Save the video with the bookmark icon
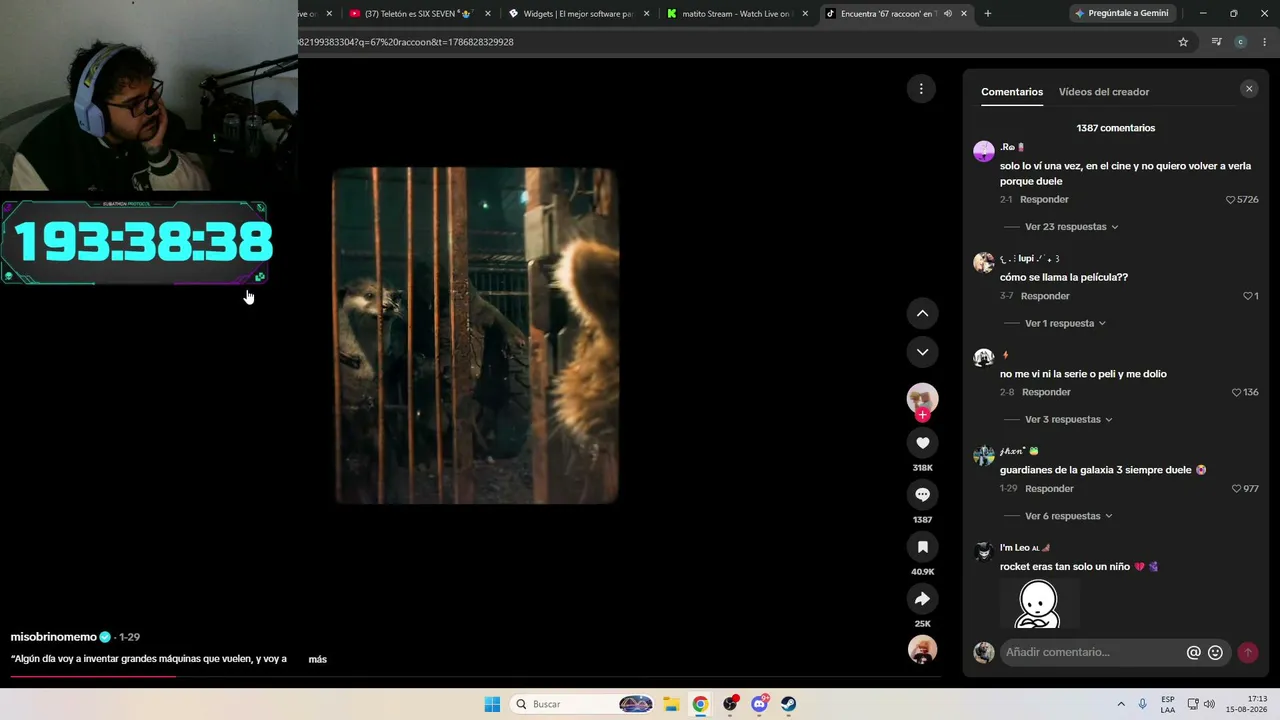 tap(922, 547)
